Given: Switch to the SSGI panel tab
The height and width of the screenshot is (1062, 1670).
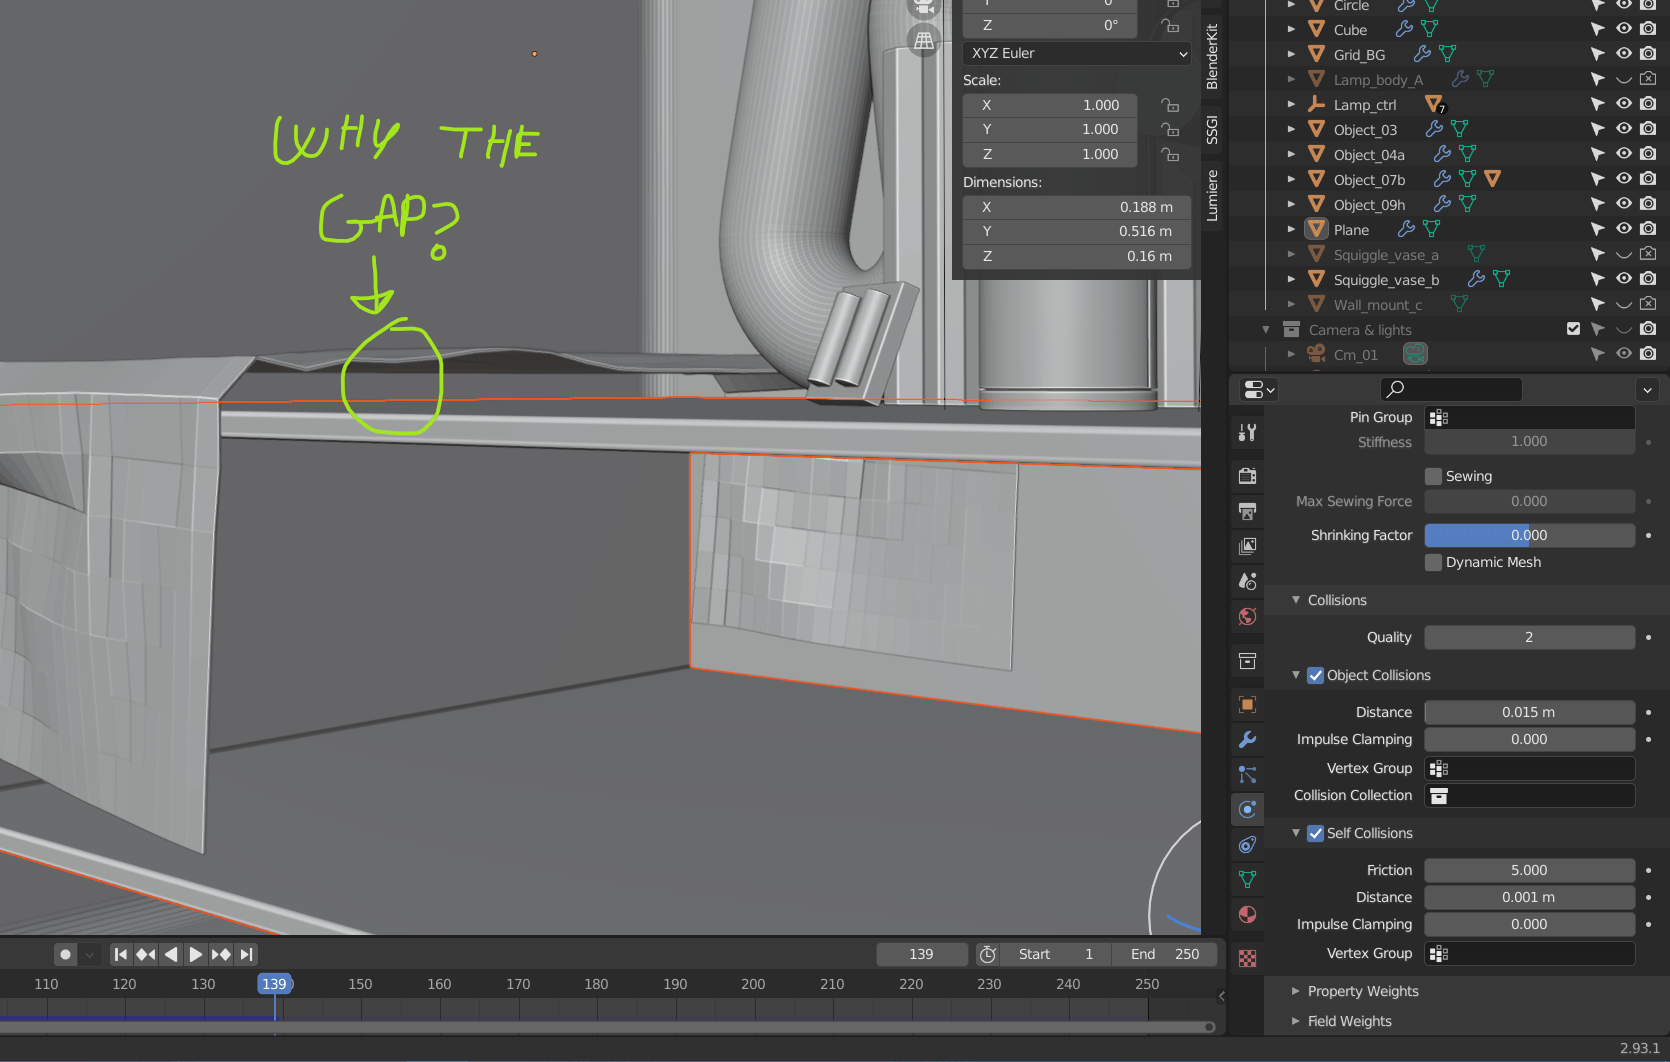Looking at the screenshot, I should coord(1211,130).
